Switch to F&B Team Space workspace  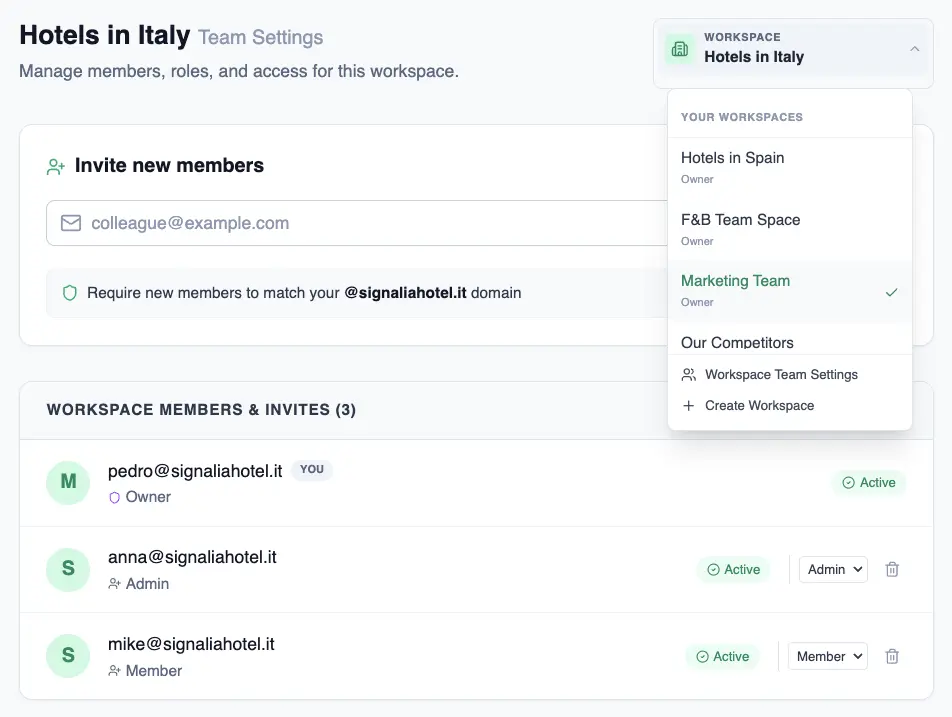pyautogui.click(x=789, y=229)
